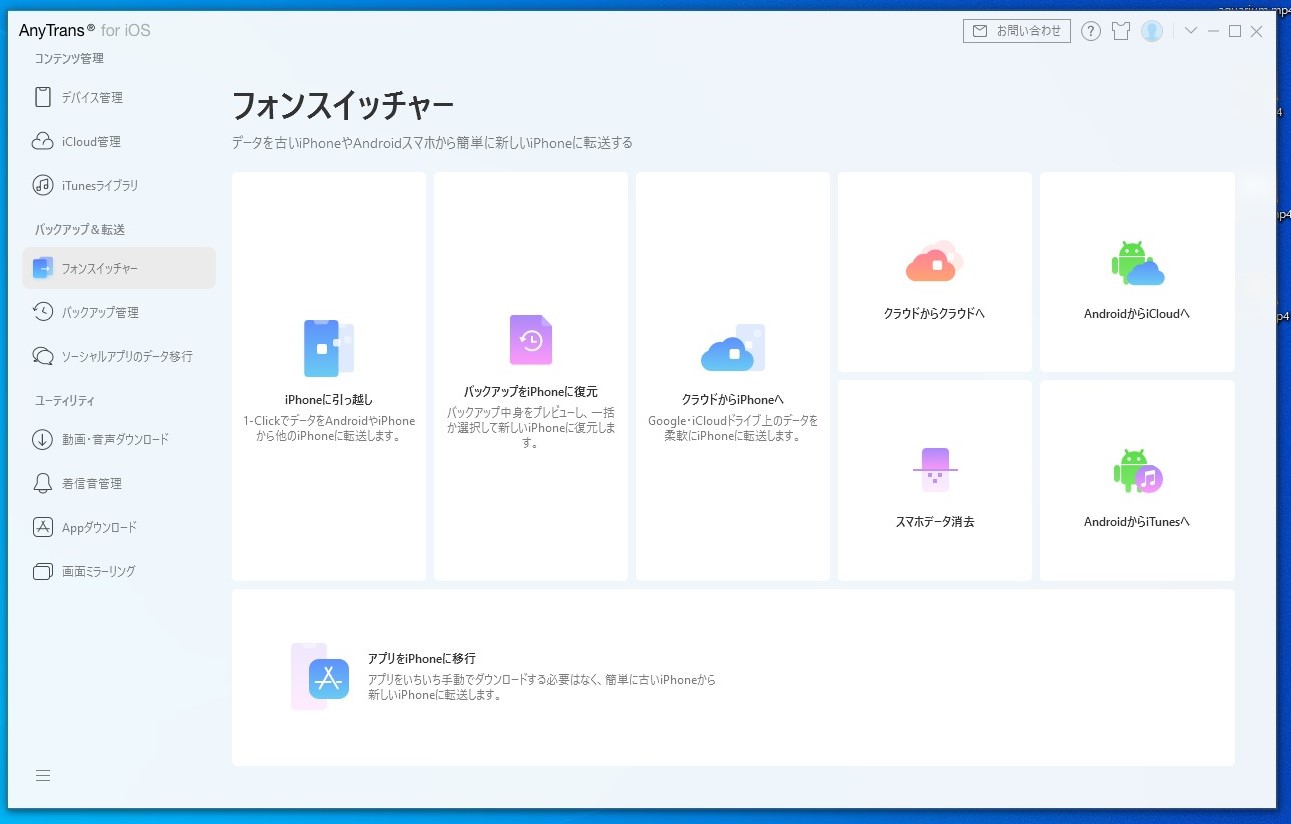The height and width of the screenshot is (824, 1291).
Task: Click the クラウドからiPhoneへ blue cloud icon
Action: click(733, 348)
